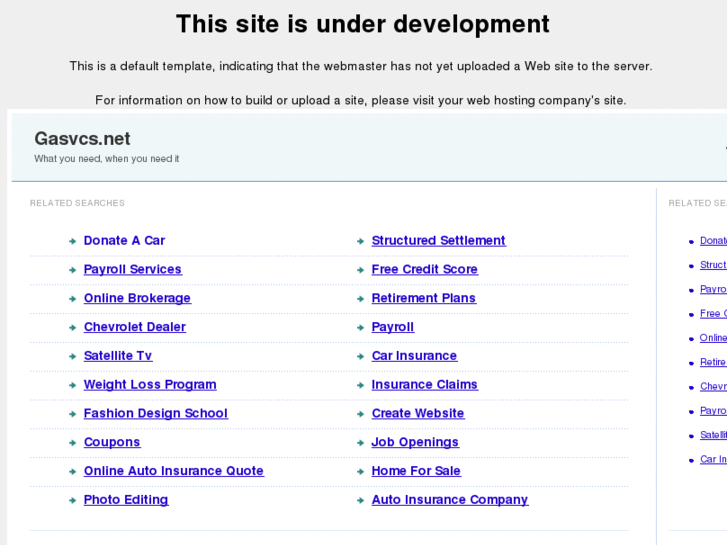727x545 pixels.
Task: Click the Gasvcs.net site title
Action: point(82,139)
